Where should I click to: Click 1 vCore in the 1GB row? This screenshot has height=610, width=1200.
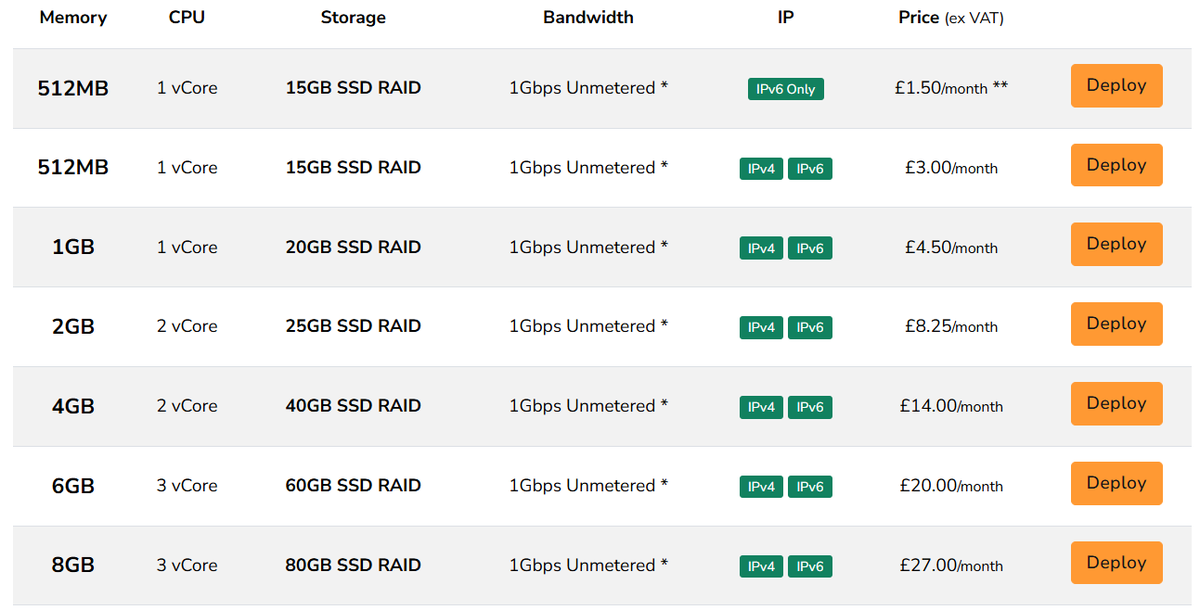point(187,247)
